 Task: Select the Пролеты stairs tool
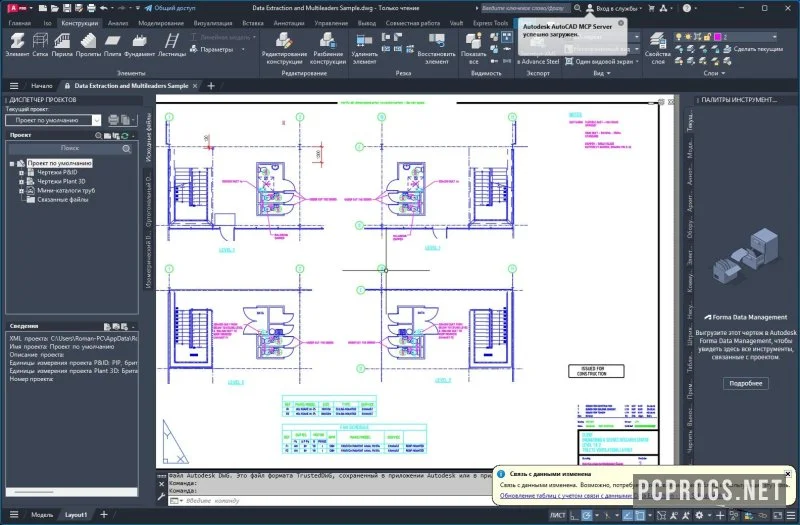tap(88, 44)
